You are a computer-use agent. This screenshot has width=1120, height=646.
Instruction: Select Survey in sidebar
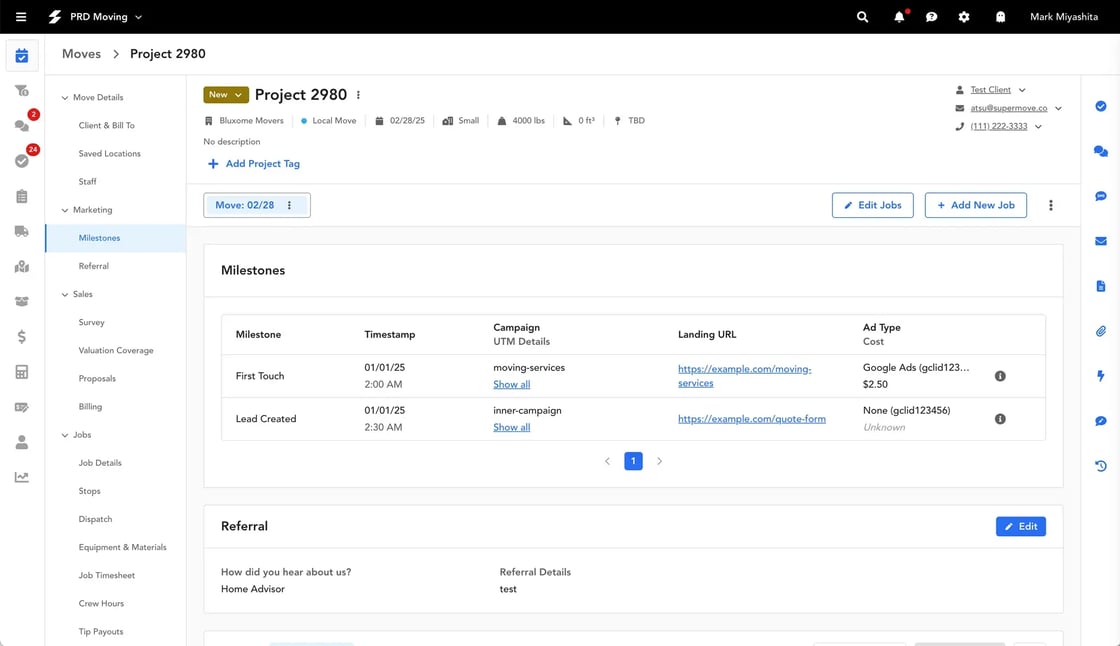91,322
